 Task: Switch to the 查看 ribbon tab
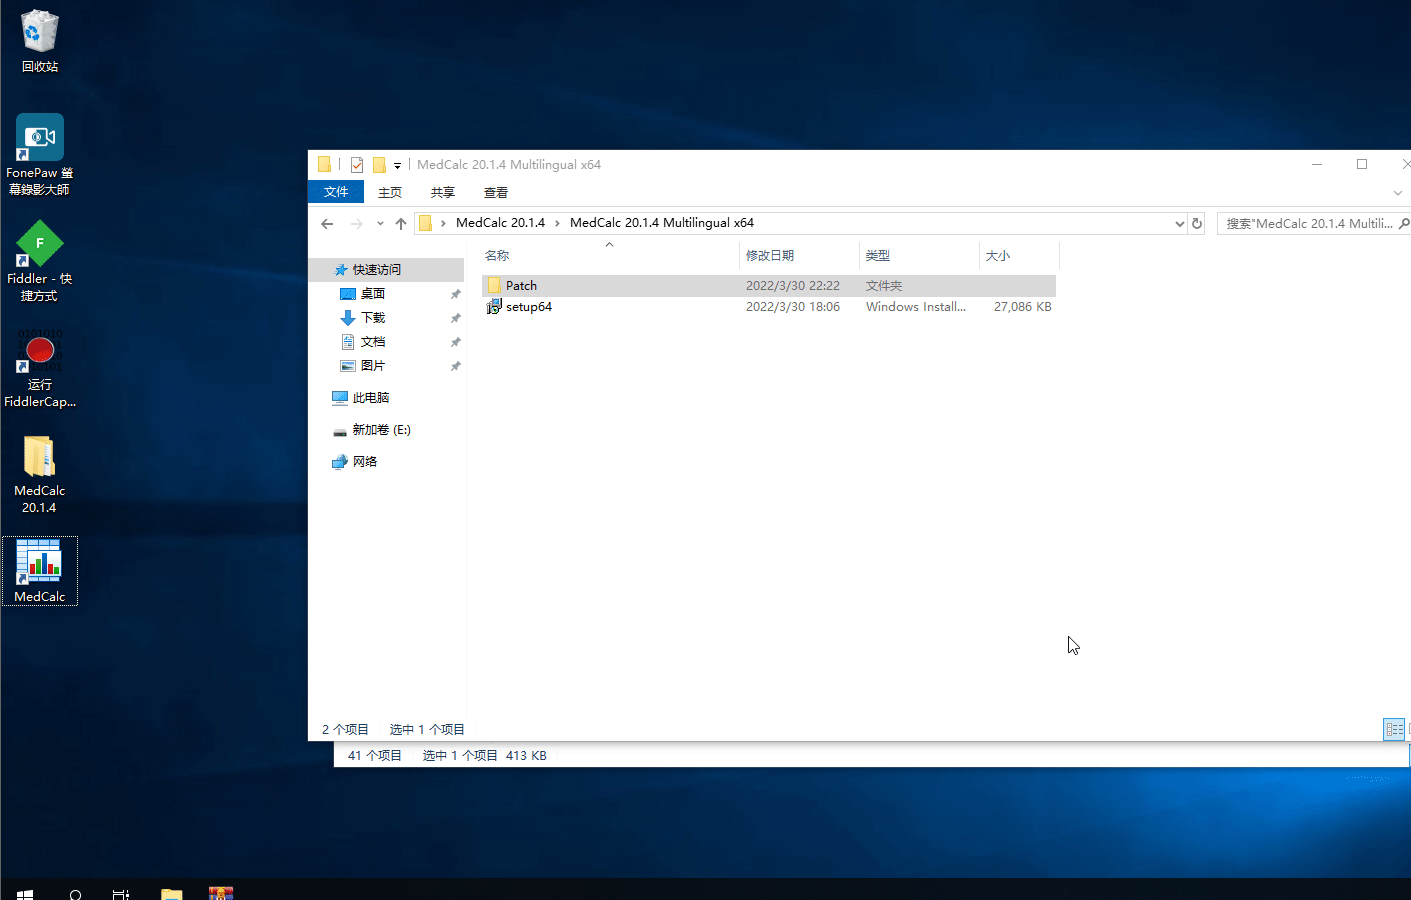coord(496,192)
